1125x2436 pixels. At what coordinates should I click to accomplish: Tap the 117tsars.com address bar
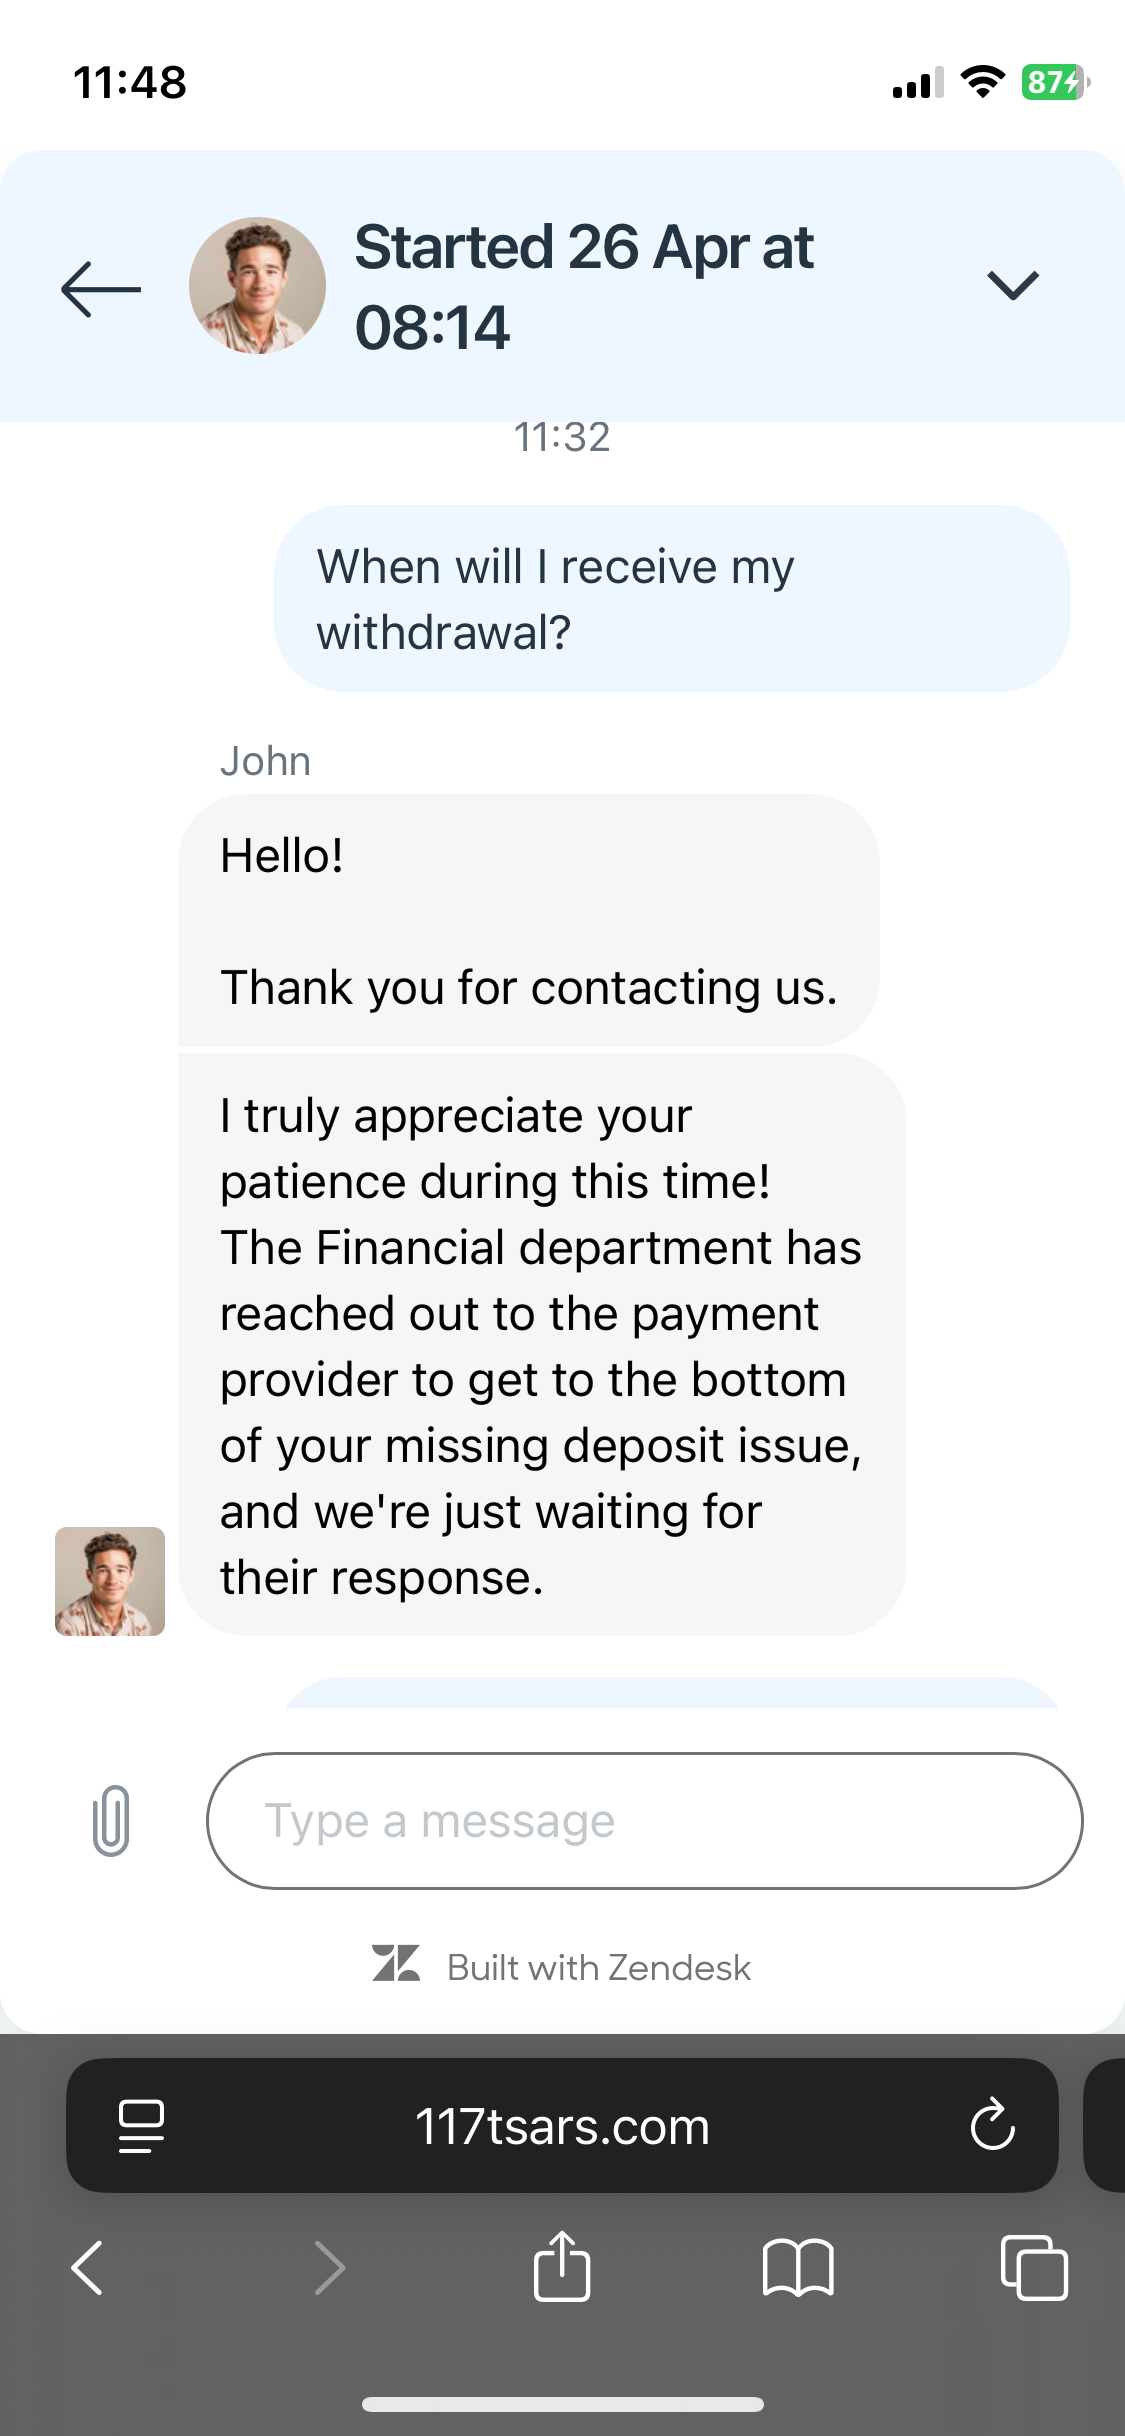(562, 2126)
